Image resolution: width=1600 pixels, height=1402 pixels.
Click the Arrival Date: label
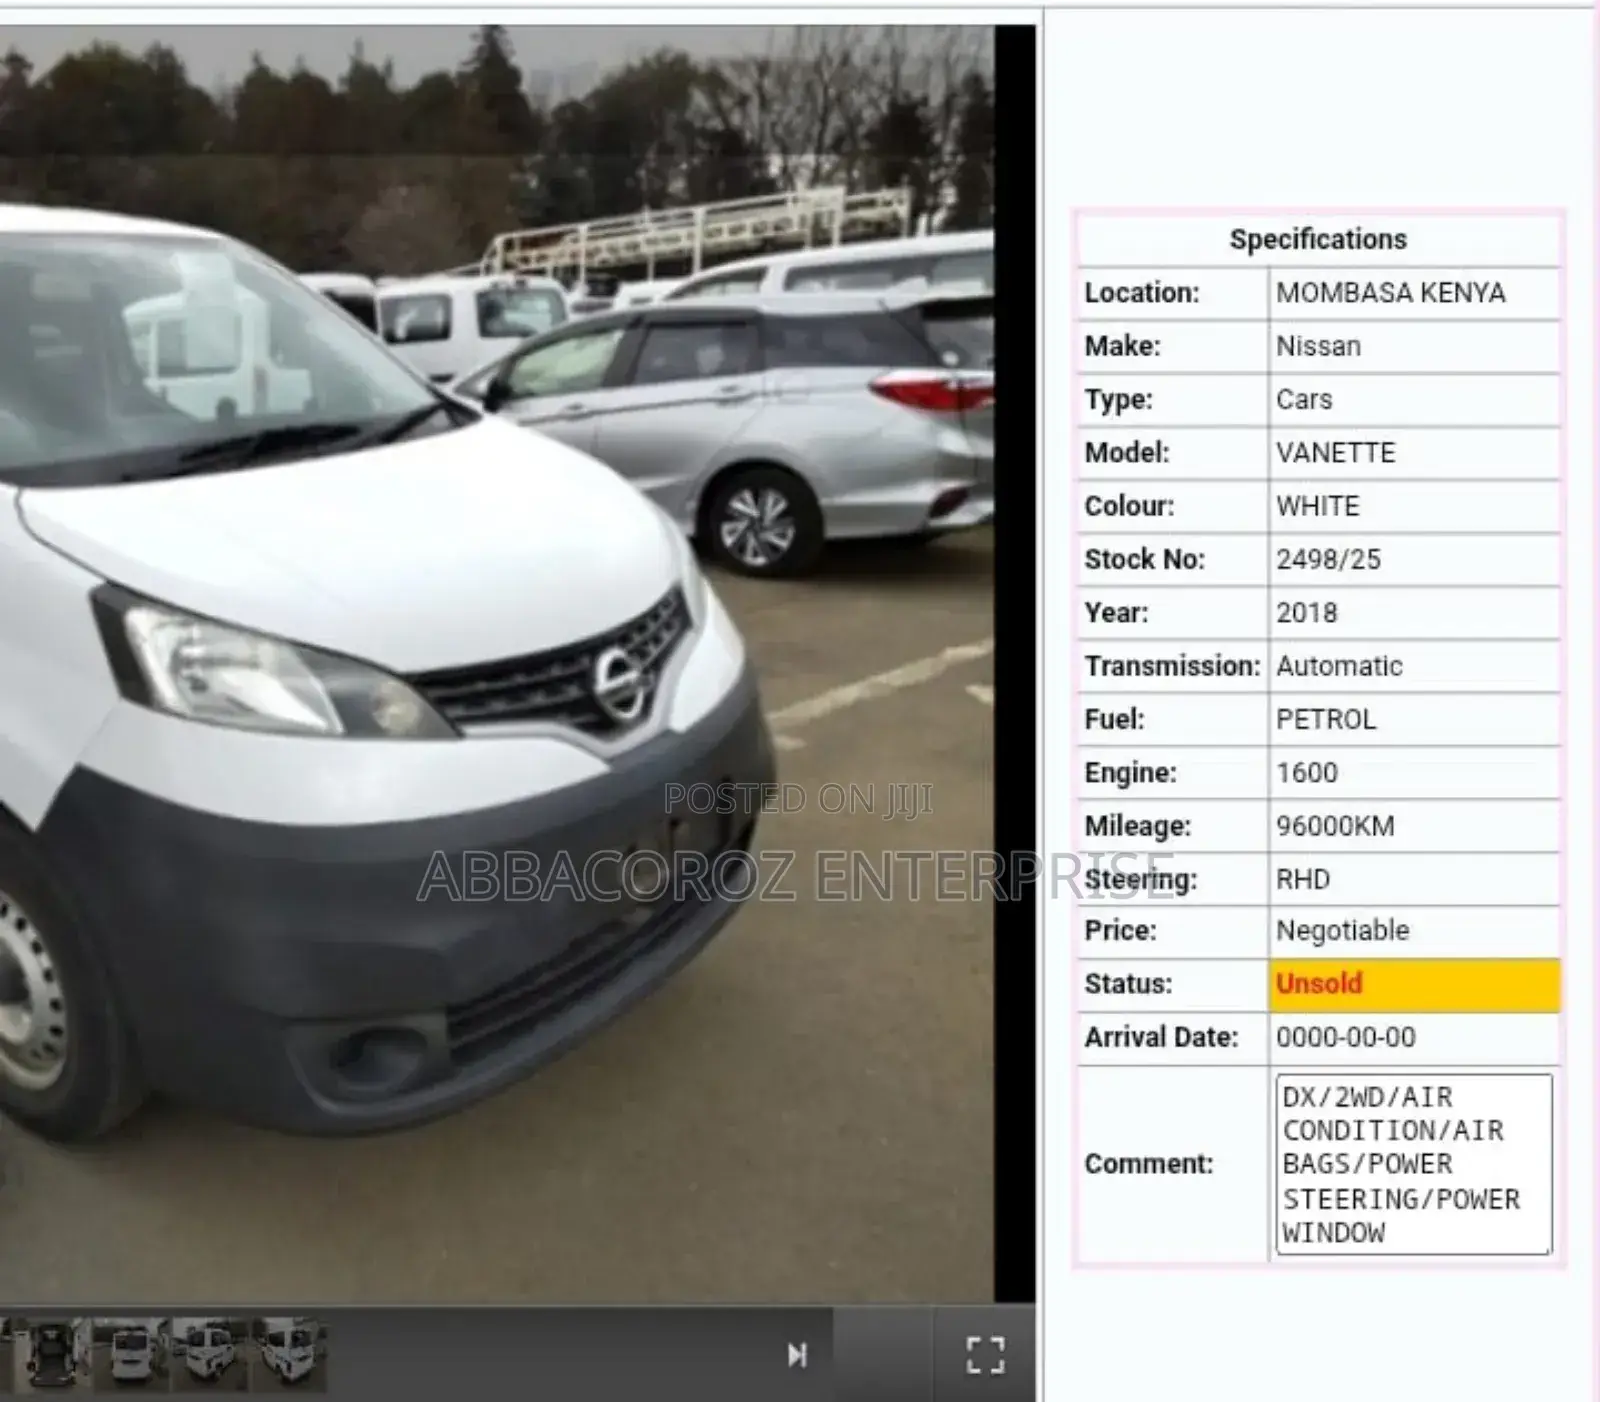[1161, 1037]
